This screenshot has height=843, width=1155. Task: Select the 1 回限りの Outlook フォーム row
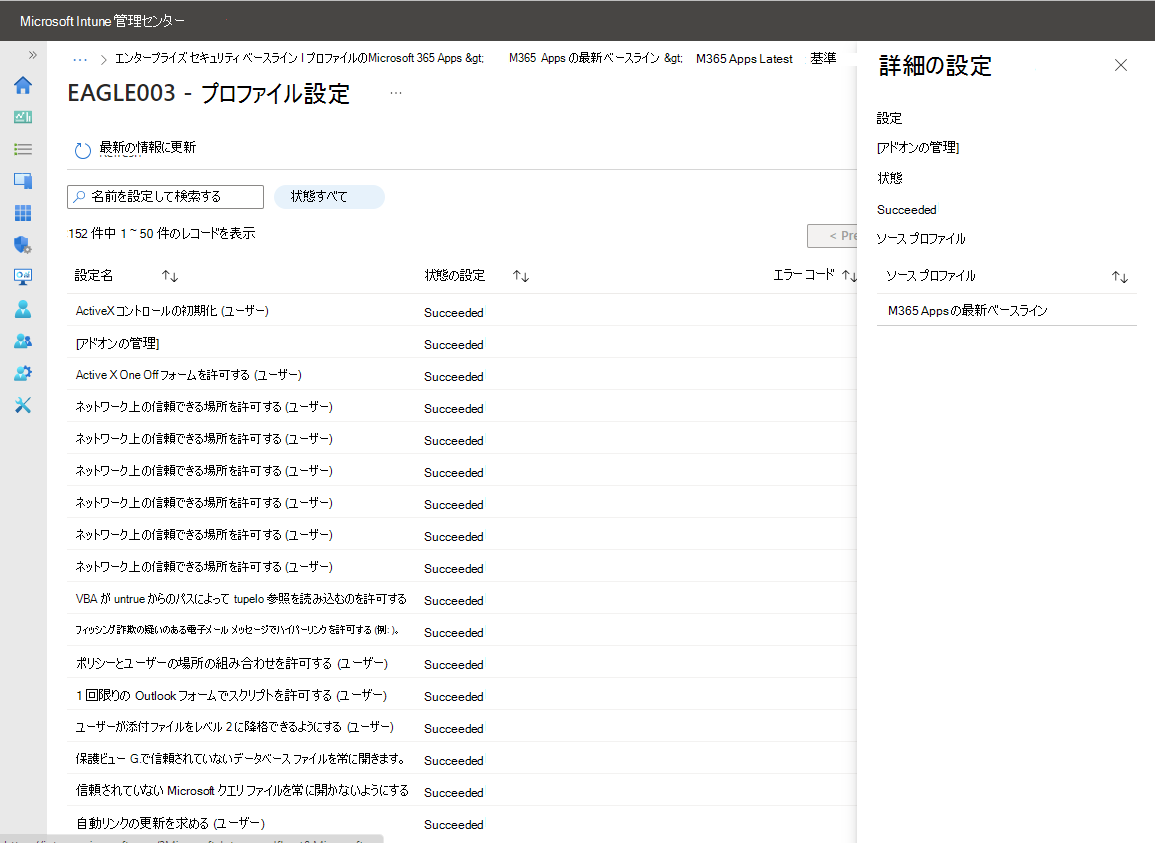pyautogui.click(x=462, y=695)
